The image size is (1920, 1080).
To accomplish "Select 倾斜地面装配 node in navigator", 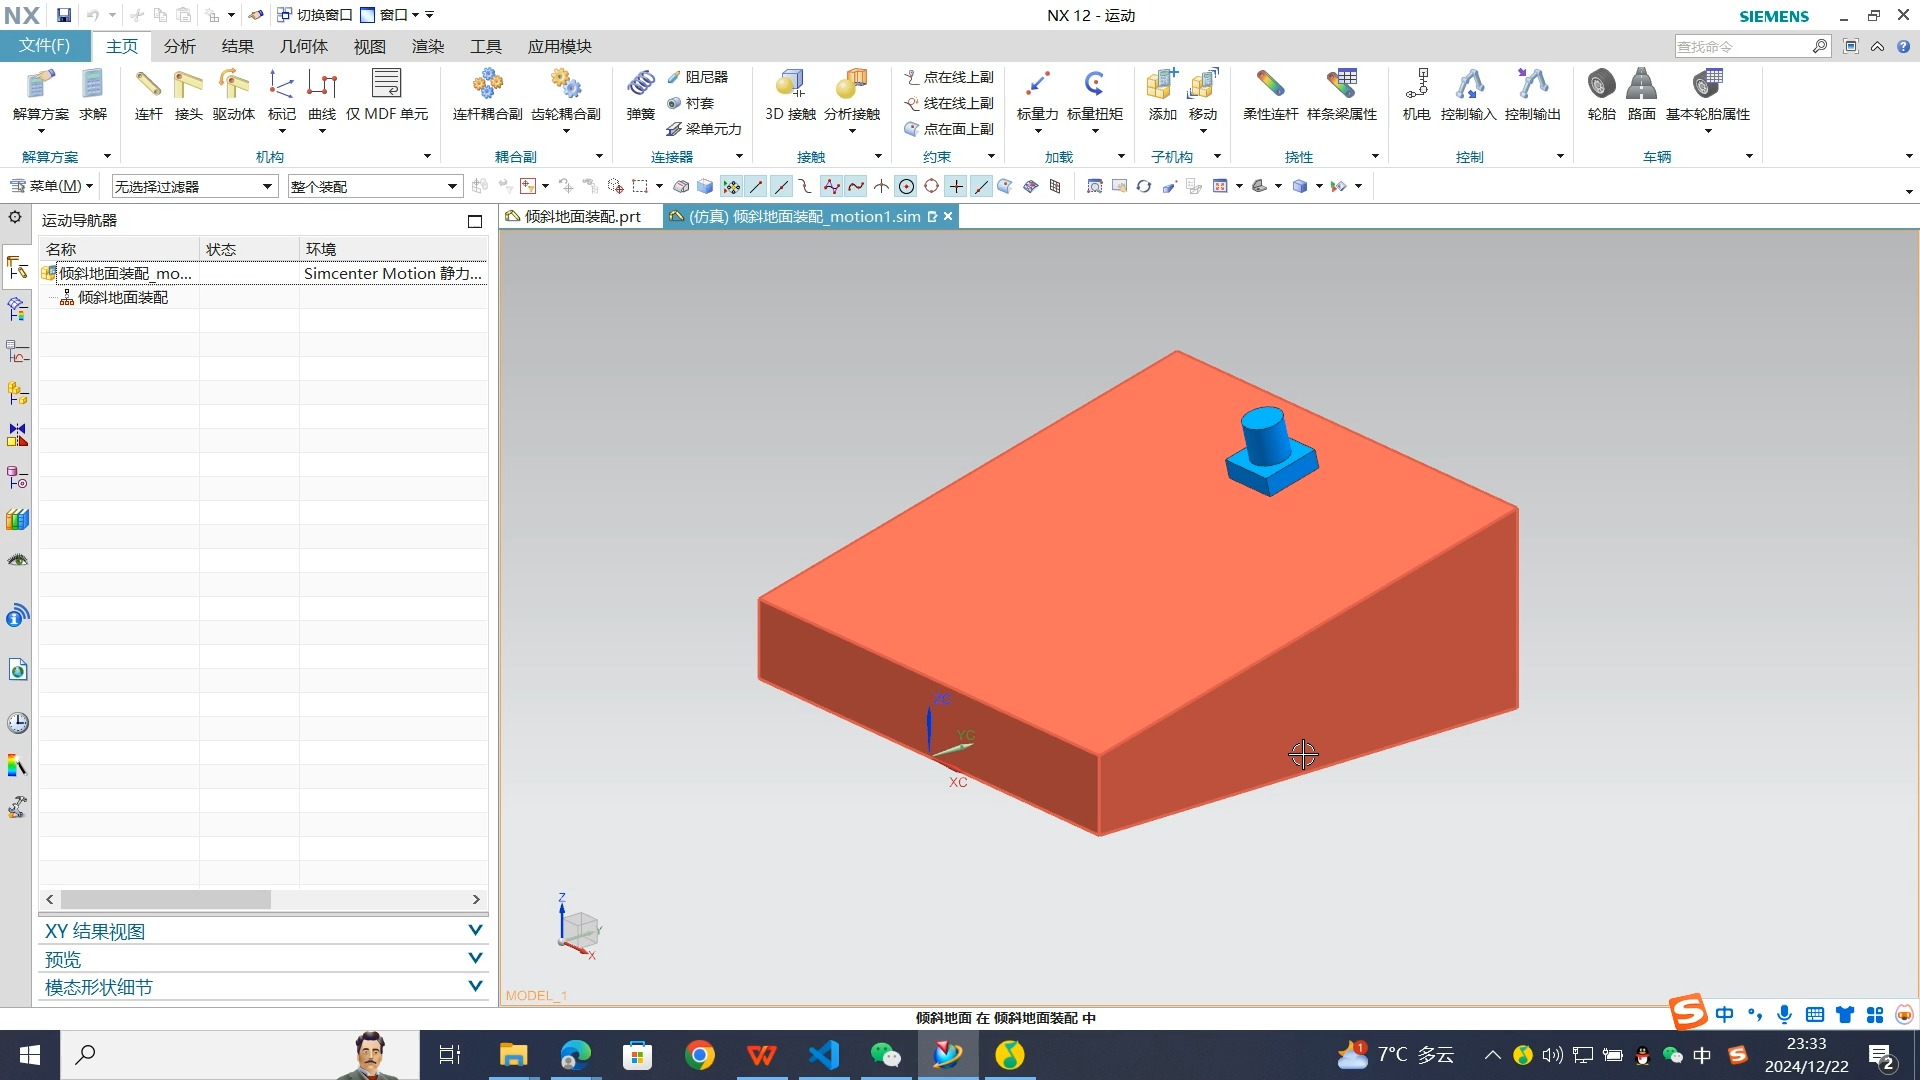I will [123, 297].
